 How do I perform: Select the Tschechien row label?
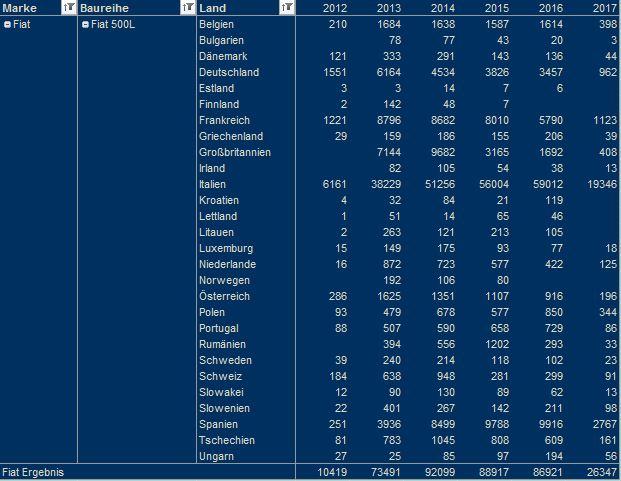pos(227,441)
